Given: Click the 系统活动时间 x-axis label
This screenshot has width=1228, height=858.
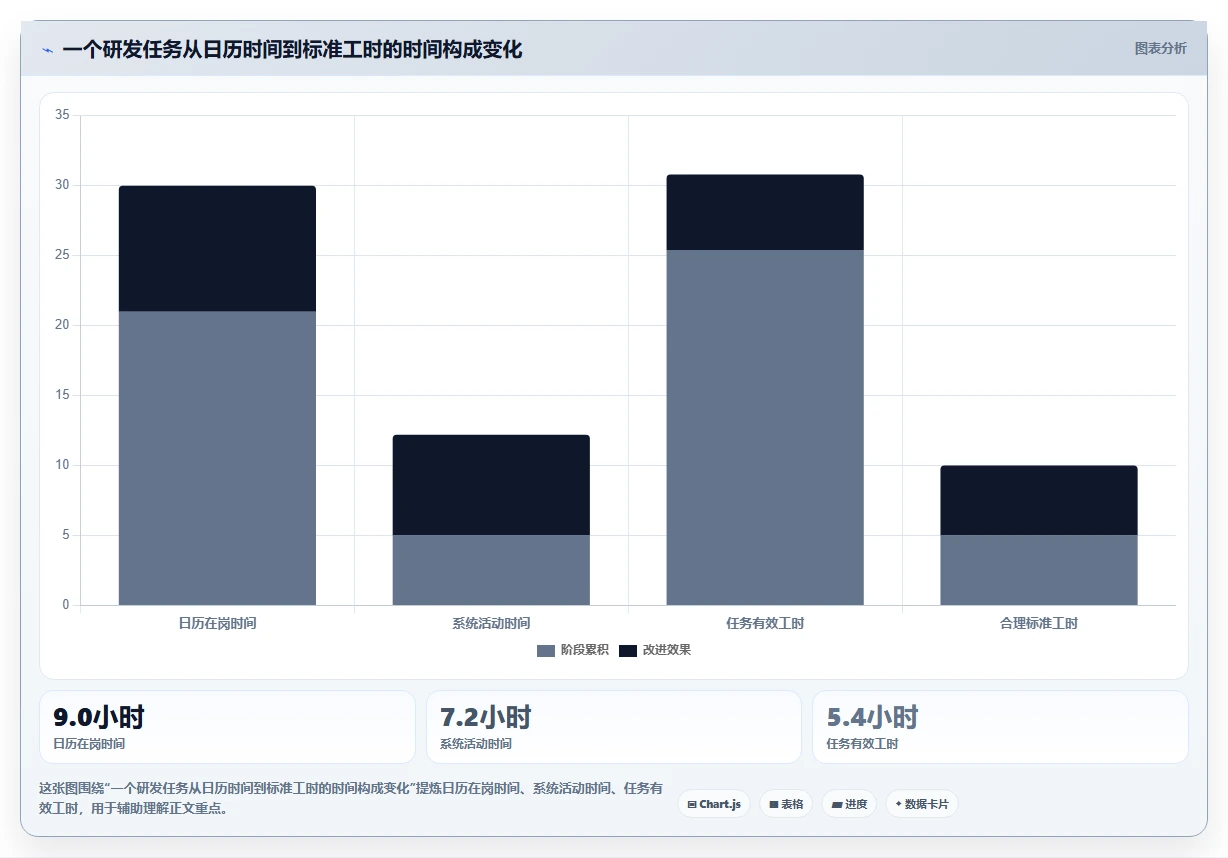Looking at the screenshot, I should 491,623.
